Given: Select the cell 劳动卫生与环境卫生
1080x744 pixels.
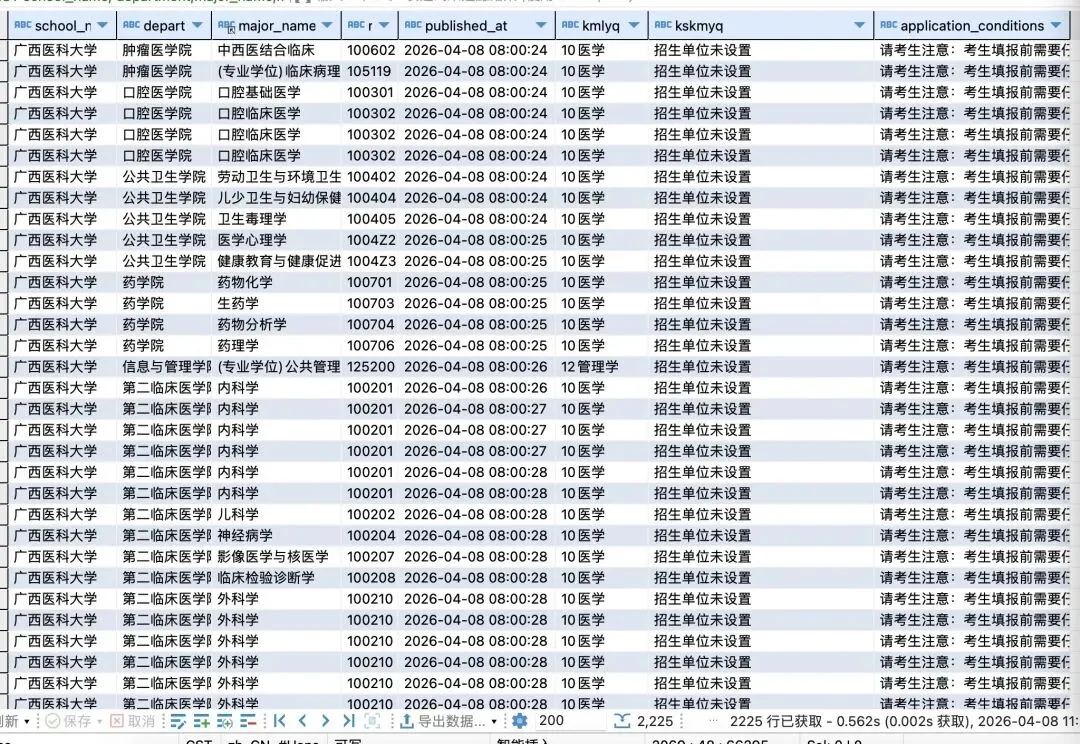Looking at the screenshot, I should (x=277, y=177).
